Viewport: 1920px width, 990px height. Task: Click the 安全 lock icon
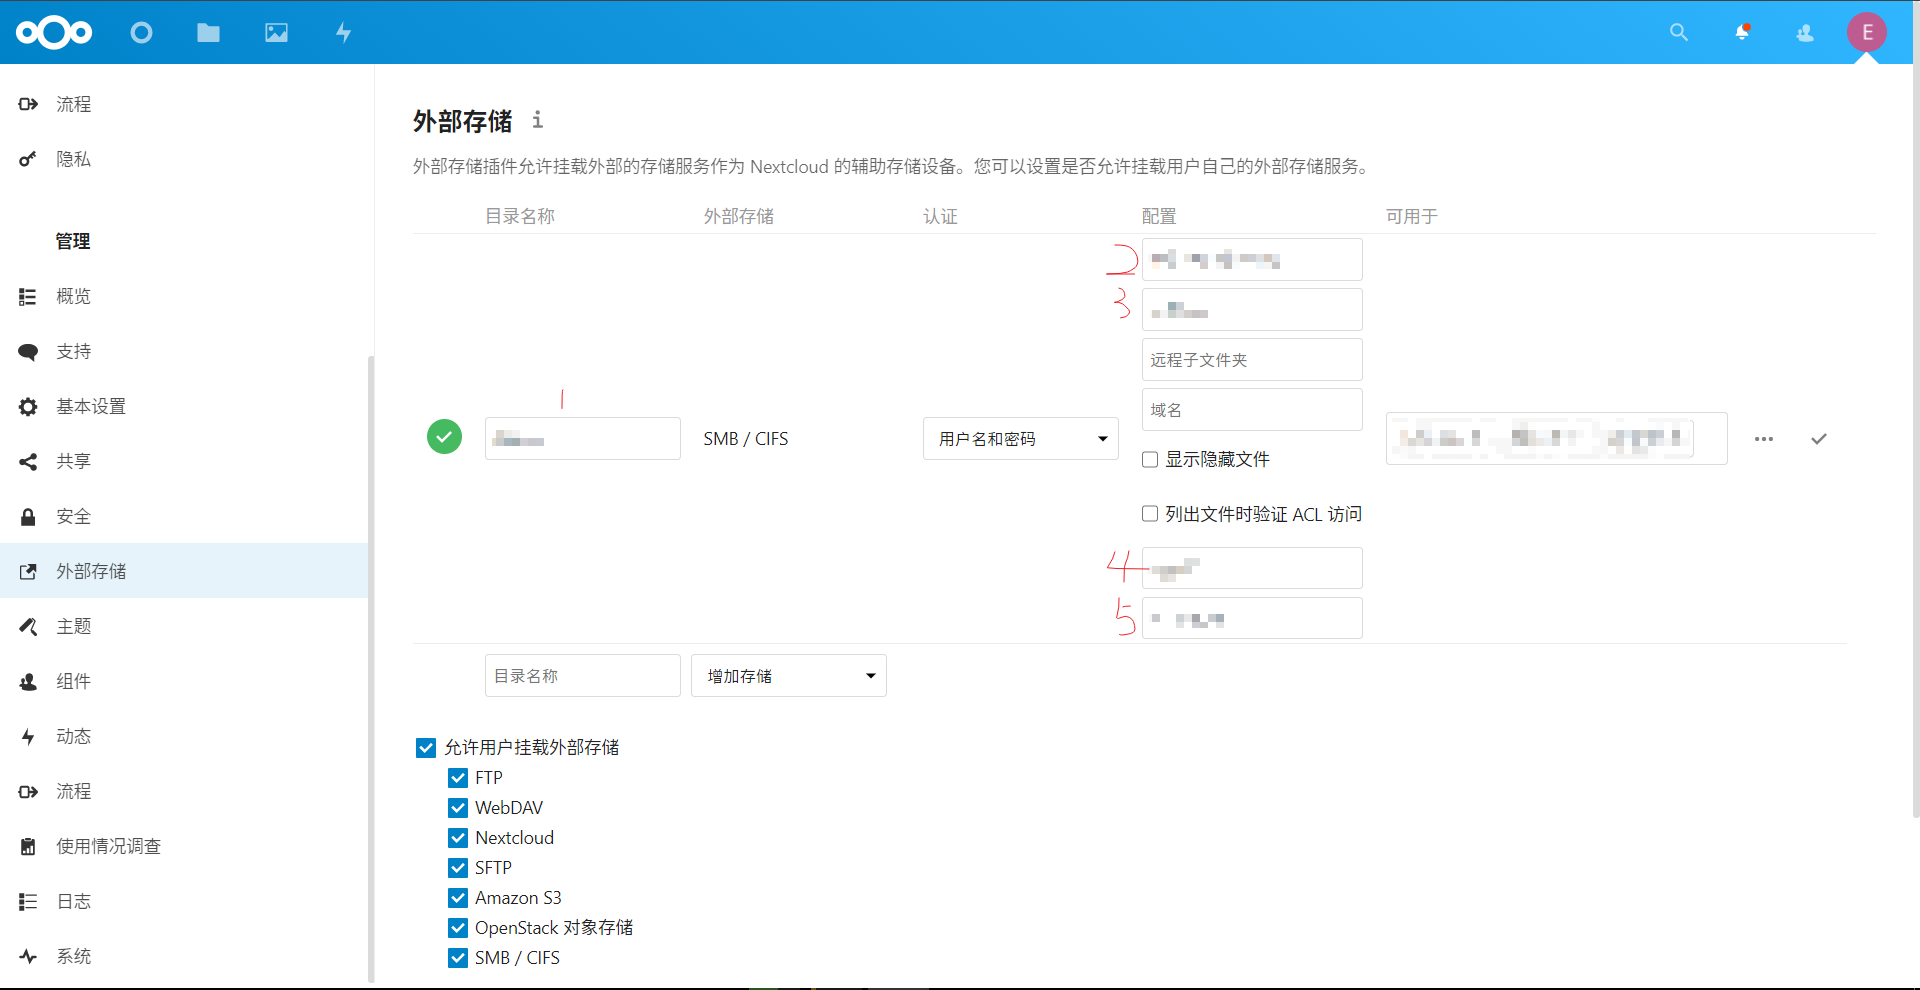[x=28, y=517]
